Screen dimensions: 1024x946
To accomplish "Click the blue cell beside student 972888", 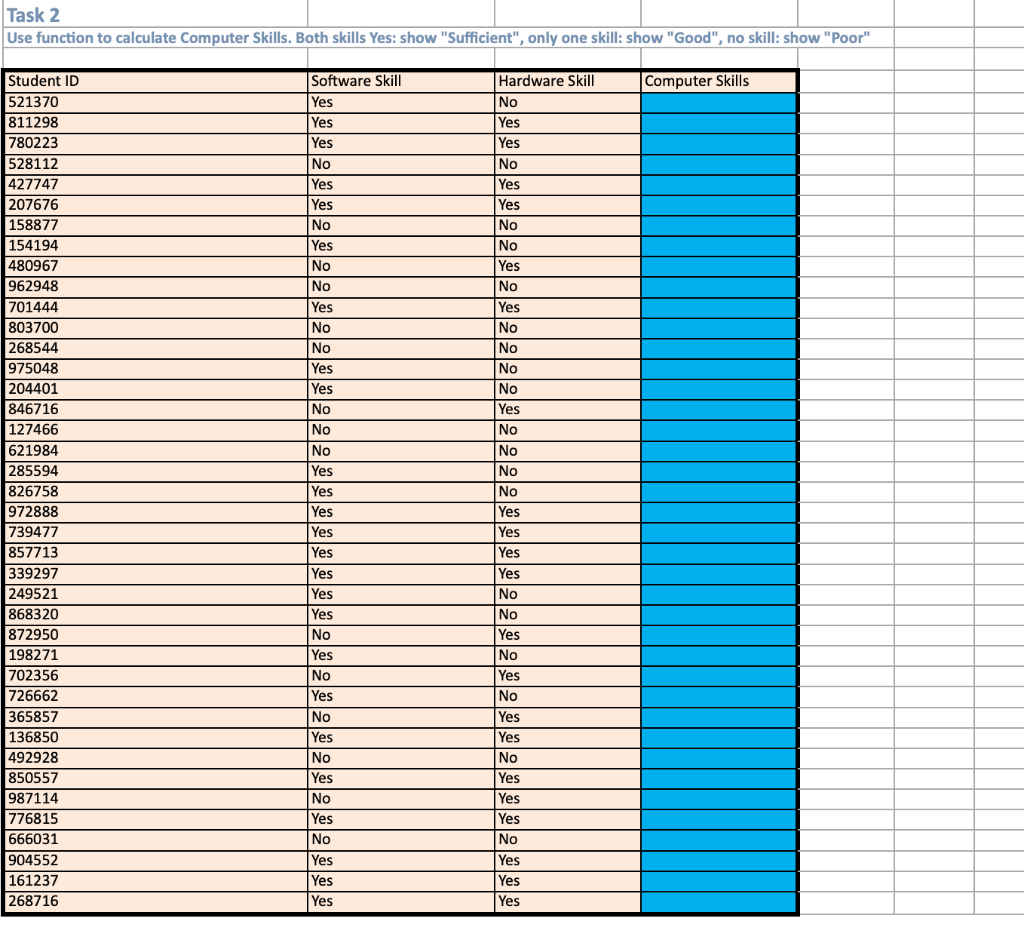I will 718,511.
